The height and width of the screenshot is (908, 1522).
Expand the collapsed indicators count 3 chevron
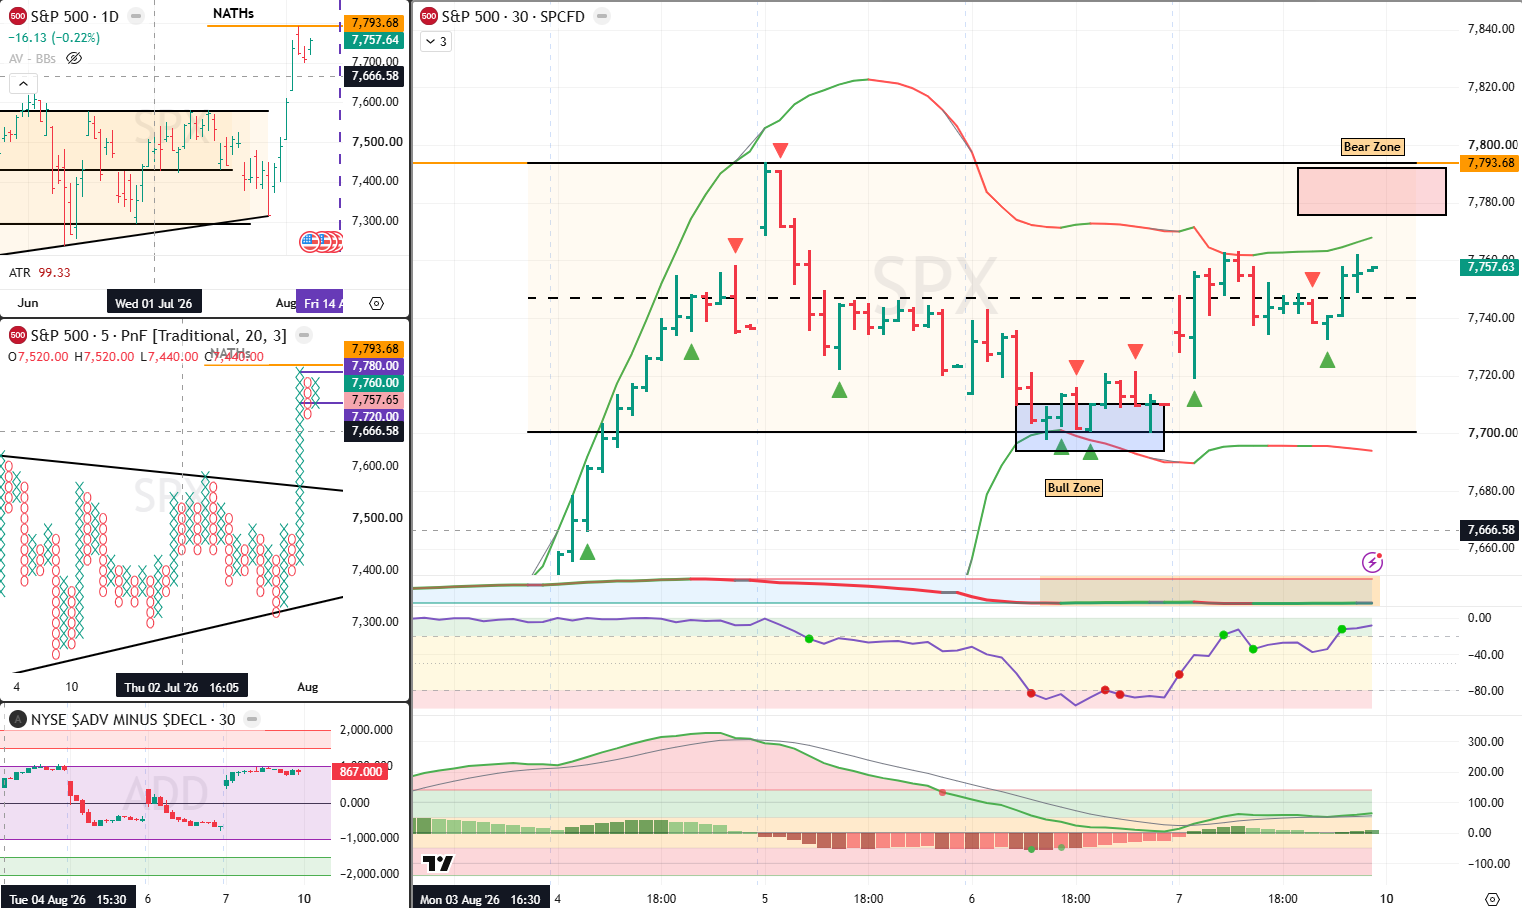pos(436,41)
